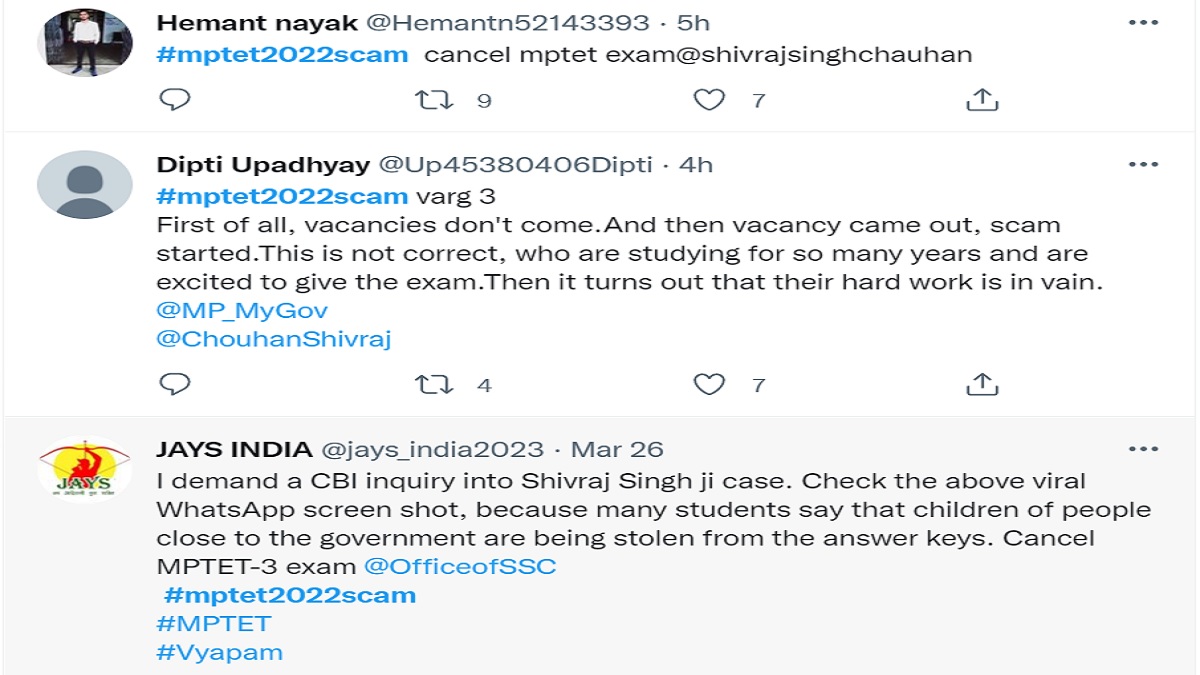1200x675 pixels.
Task: View Hemant nayak's profile picture
Action: [x=85, y=42]
